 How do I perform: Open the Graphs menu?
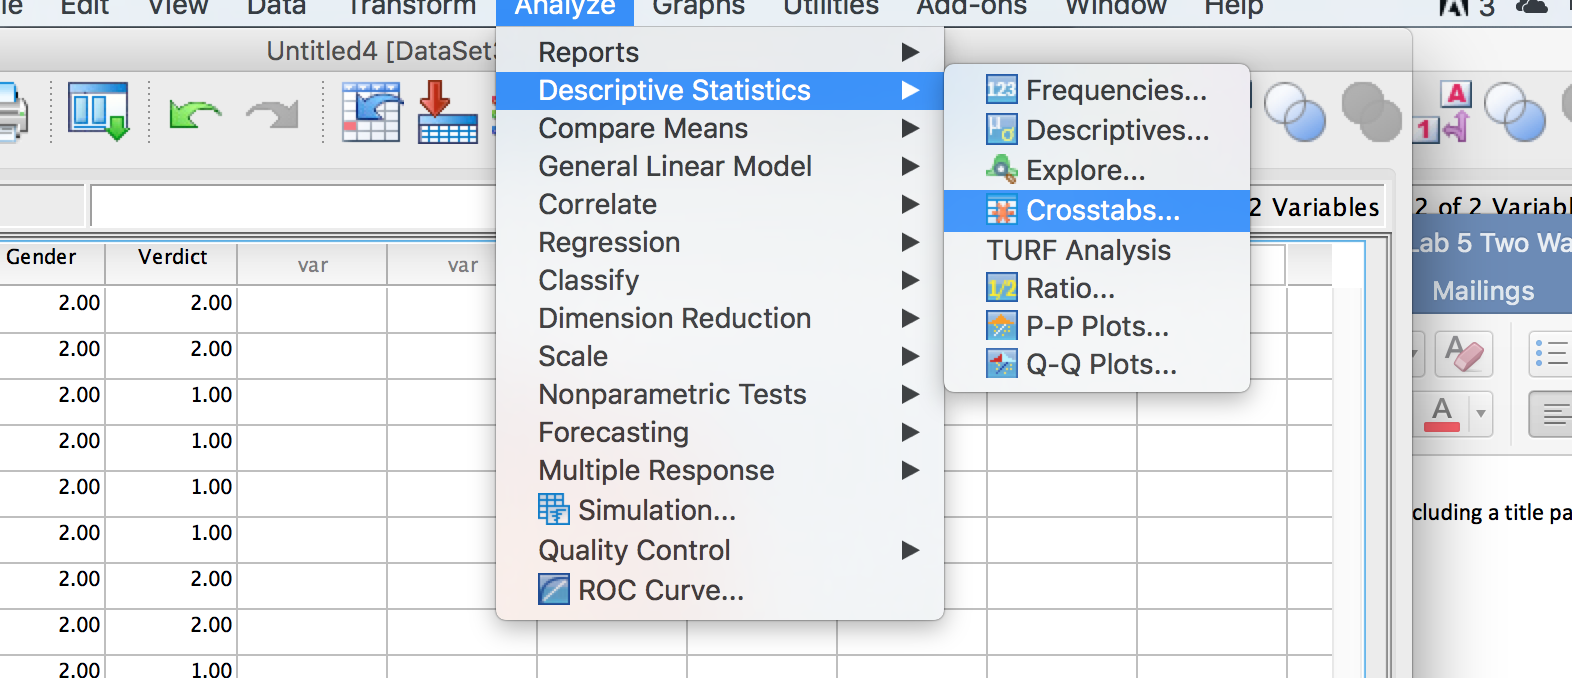click(x=698, y=10)
